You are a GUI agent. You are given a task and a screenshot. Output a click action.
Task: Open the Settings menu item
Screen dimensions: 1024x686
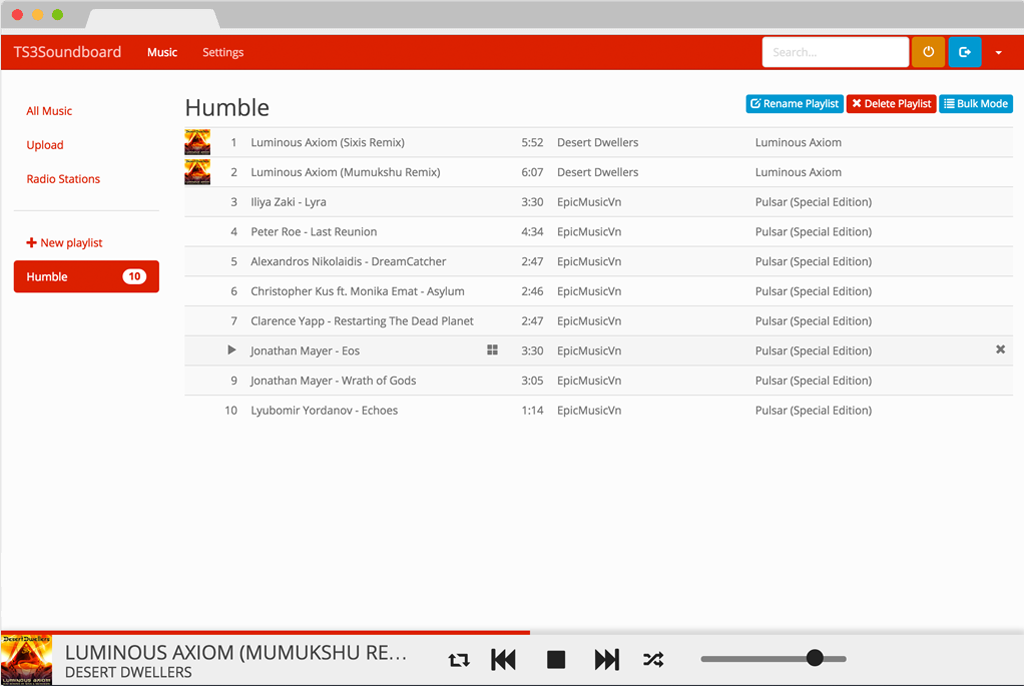(x=223, y=52)
